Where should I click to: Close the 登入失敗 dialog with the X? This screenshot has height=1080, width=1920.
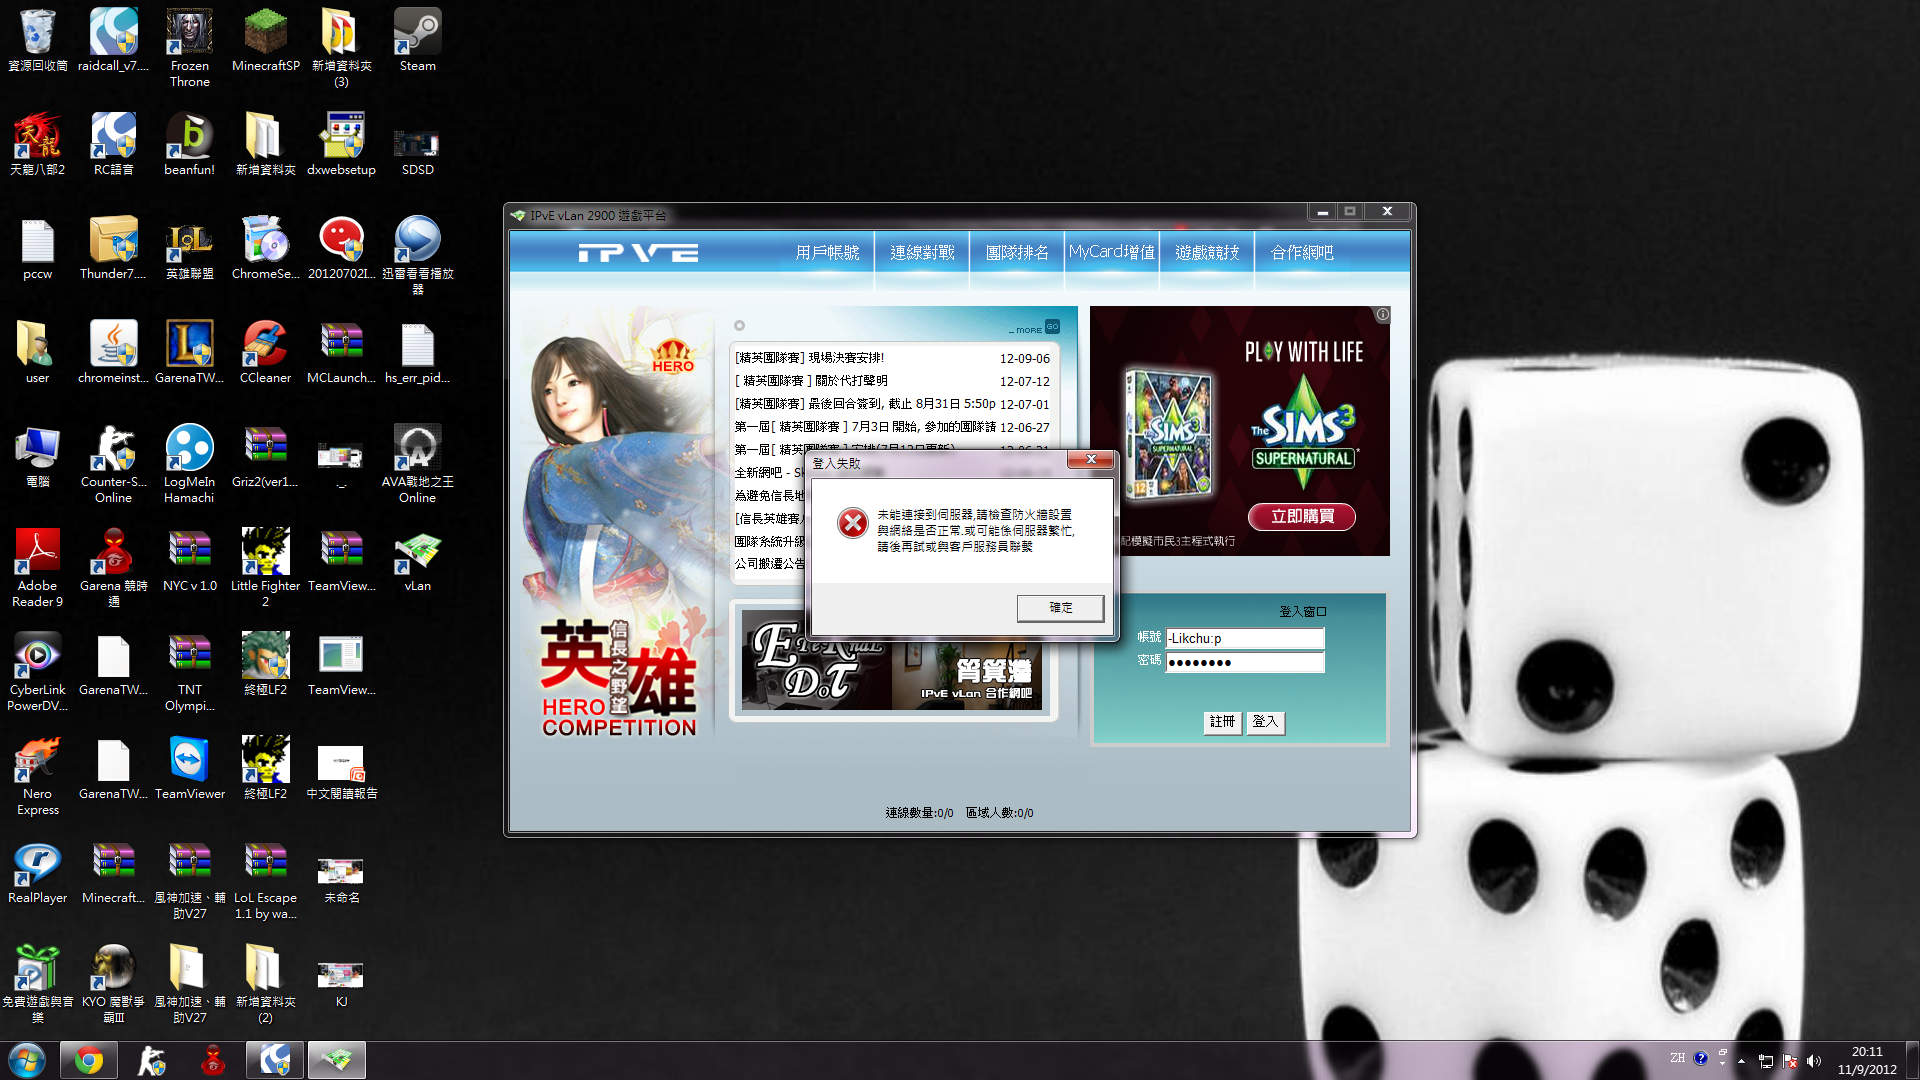coord(1091,460)
